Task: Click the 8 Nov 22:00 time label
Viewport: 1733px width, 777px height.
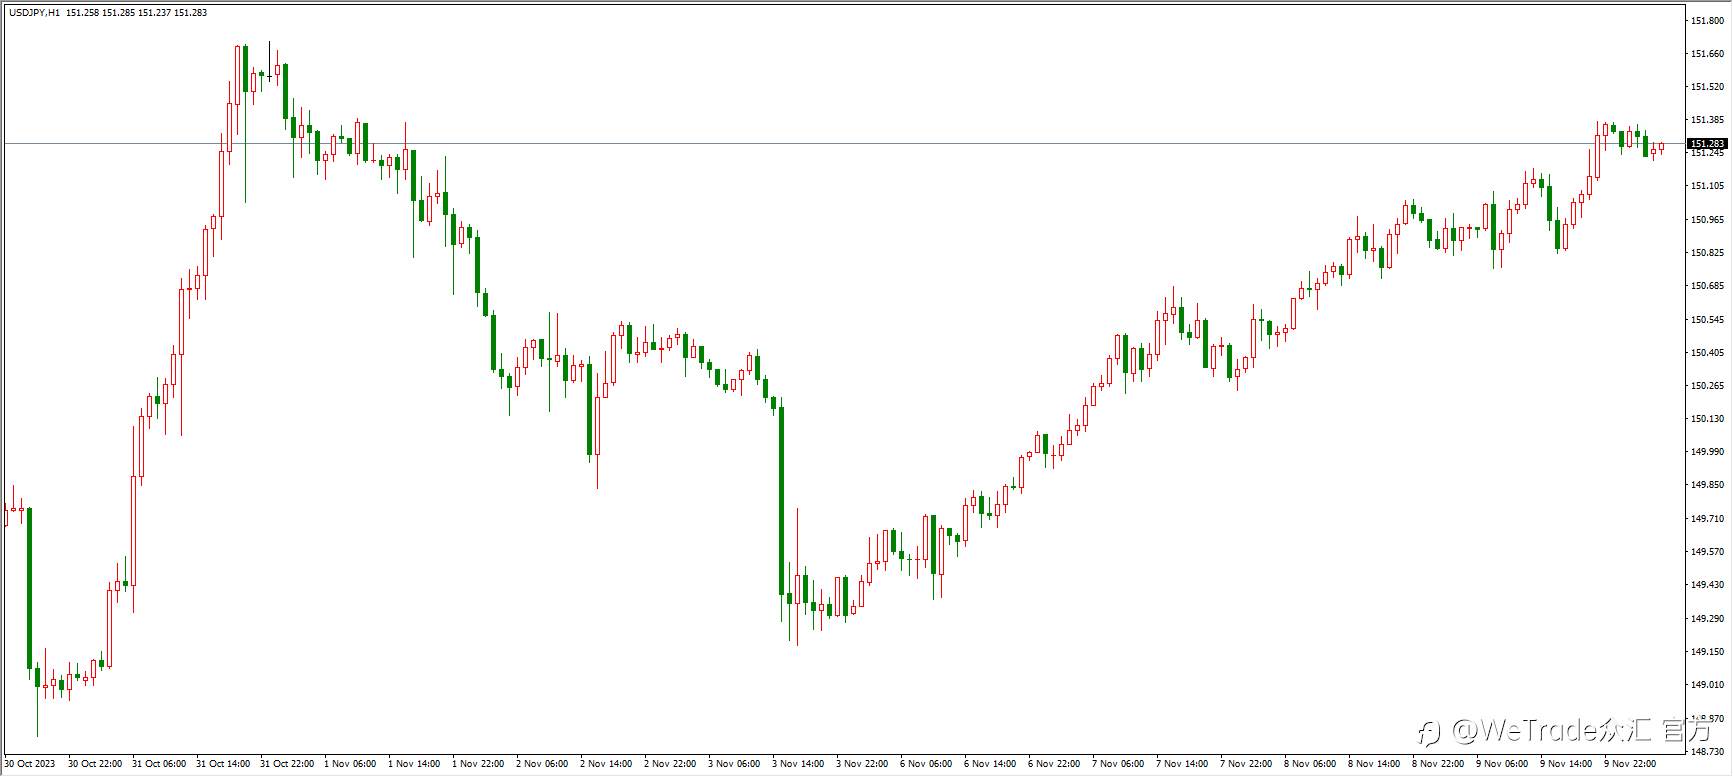Action: pos(1438,764)
